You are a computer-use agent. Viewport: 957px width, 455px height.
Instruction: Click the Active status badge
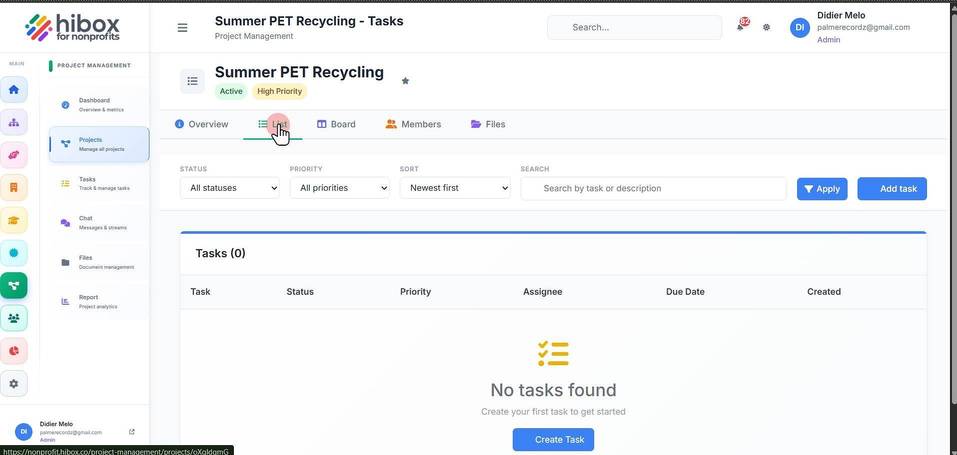tap(231, 92)
